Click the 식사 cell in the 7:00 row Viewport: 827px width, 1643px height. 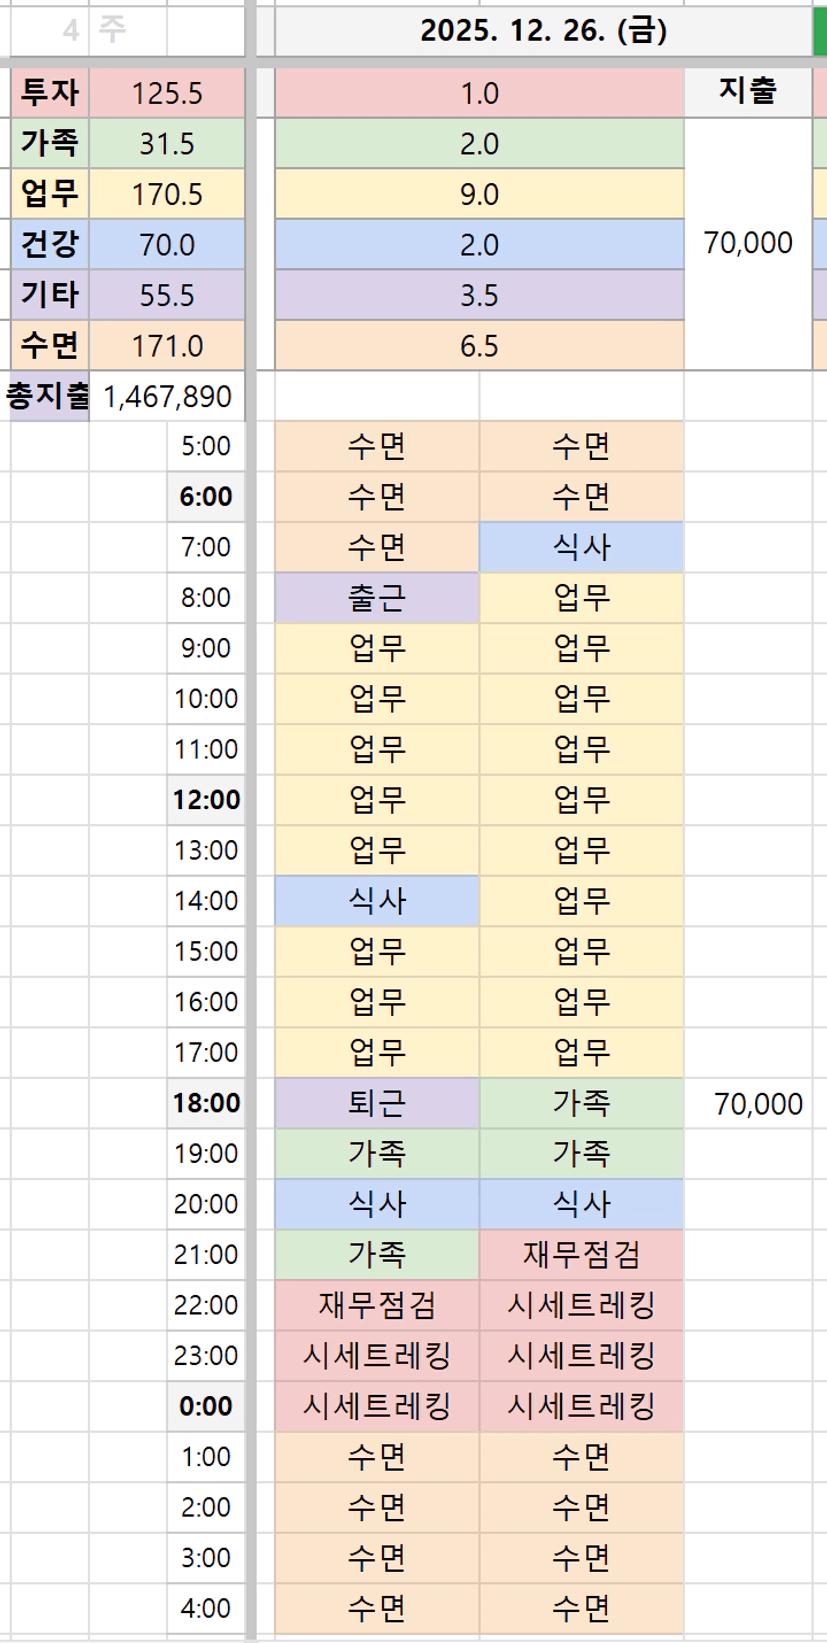tap(581, 547)
